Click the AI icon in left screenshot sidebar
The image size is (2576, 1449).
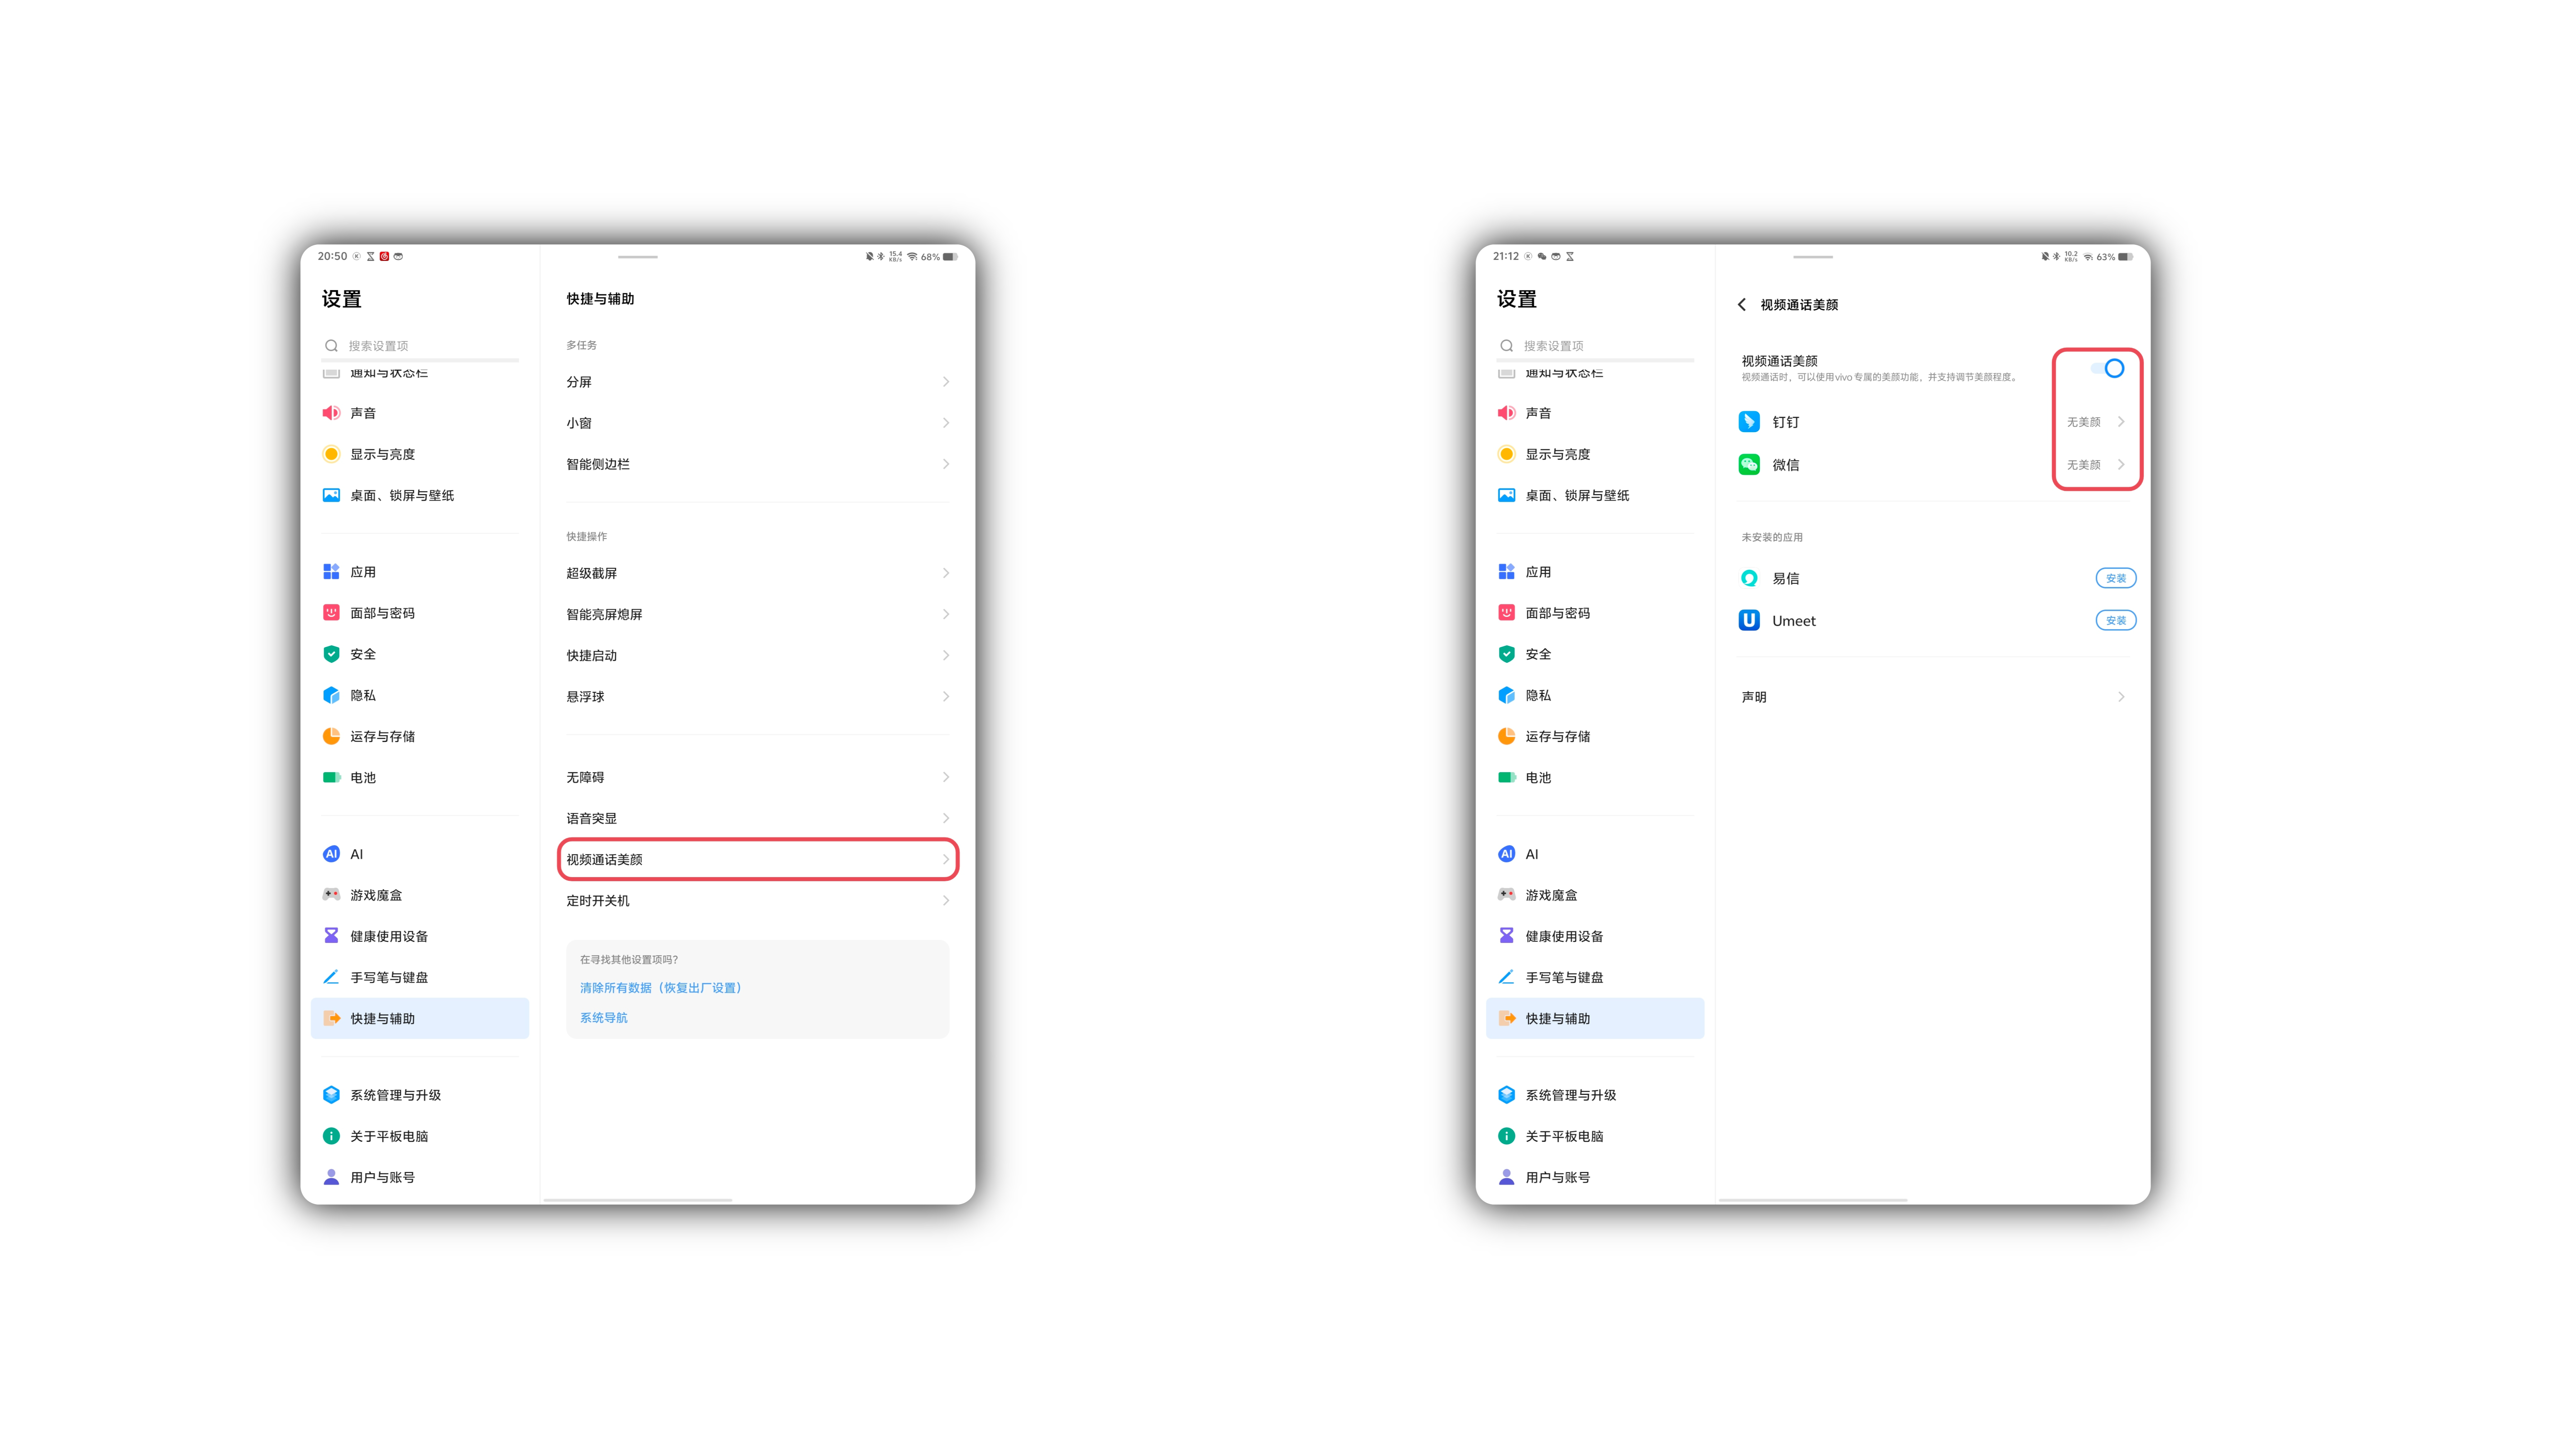pos(331,854)
